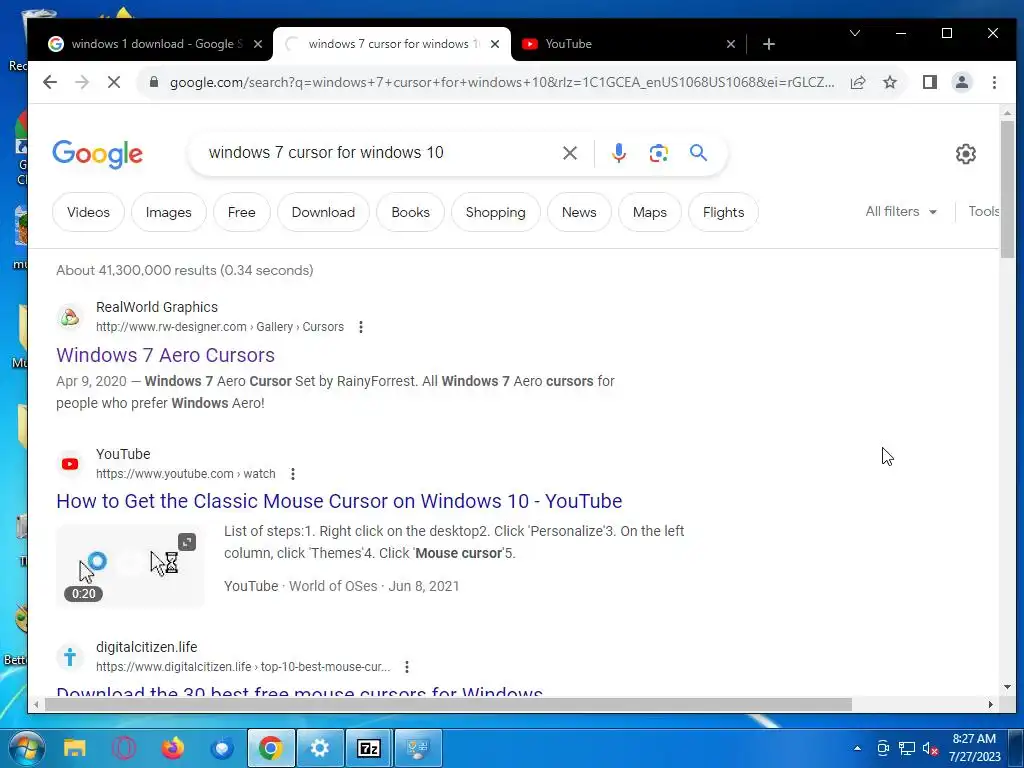Click inside the Google search field
This screenshot has height=768, width=1024.
pyautogui.click(x=379, y=153)
